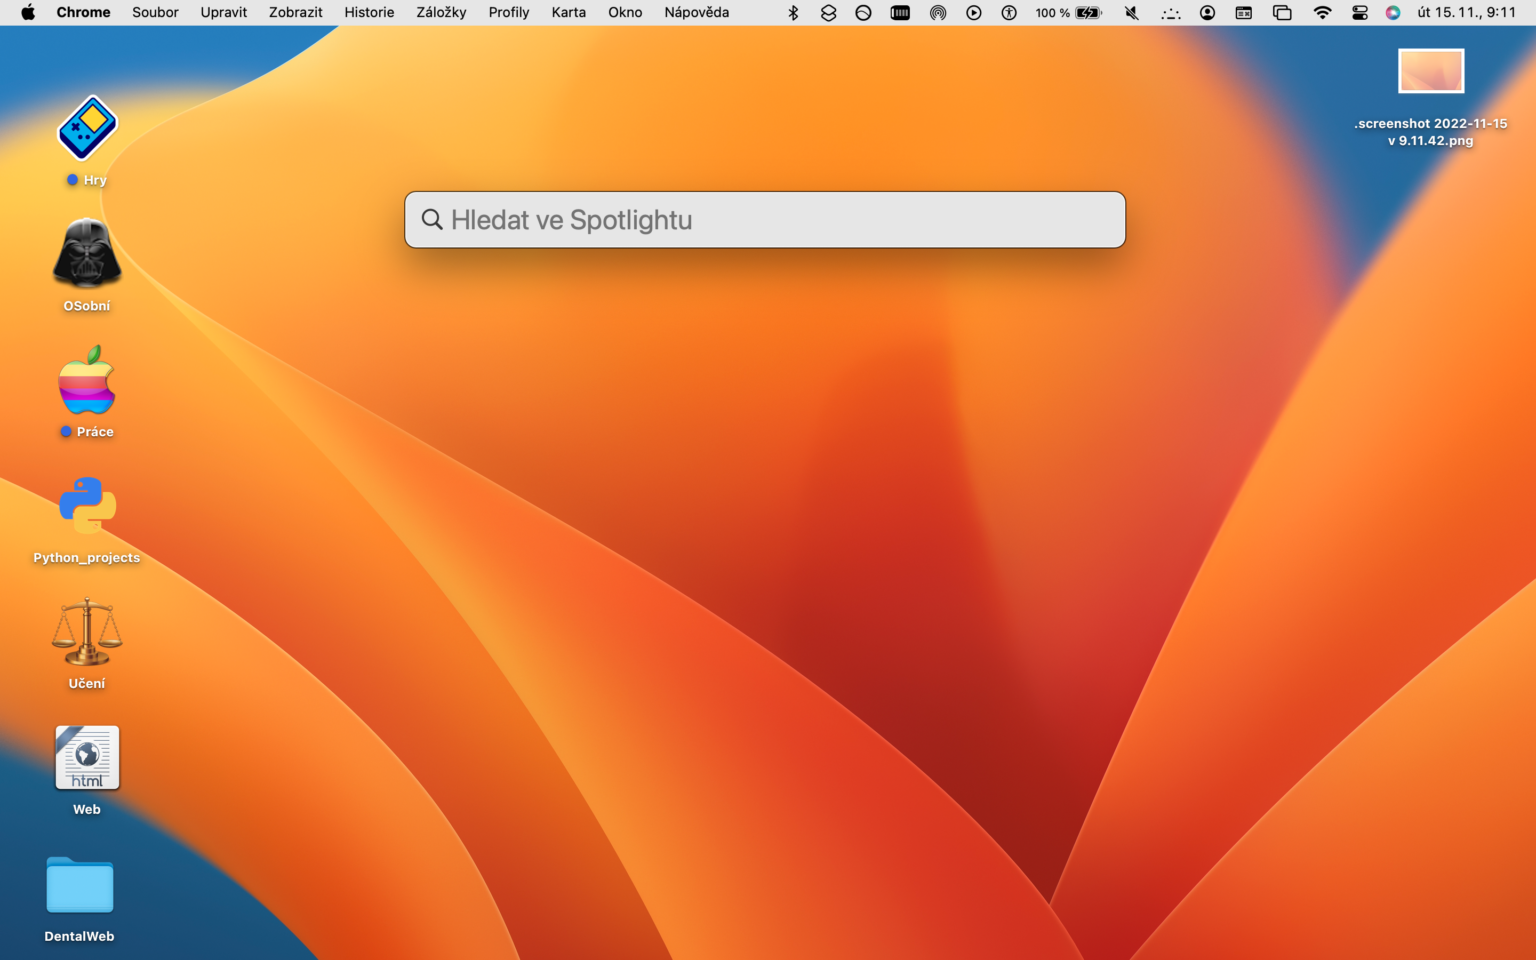1536x960 pixels.
Task: Open the Wi-Fi status menu
Action: point(1322,13)
